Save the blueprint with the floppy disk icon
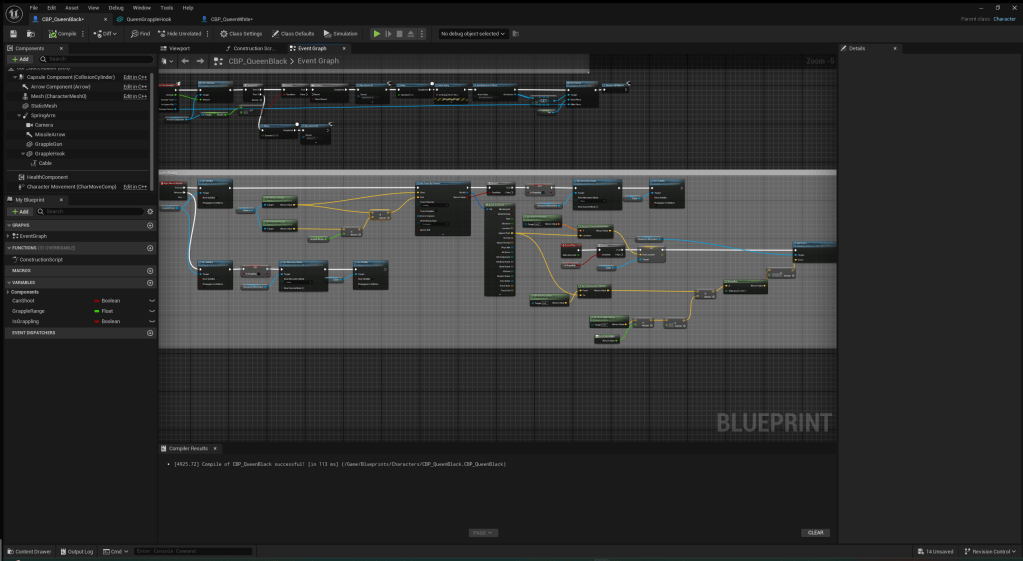 14,34
